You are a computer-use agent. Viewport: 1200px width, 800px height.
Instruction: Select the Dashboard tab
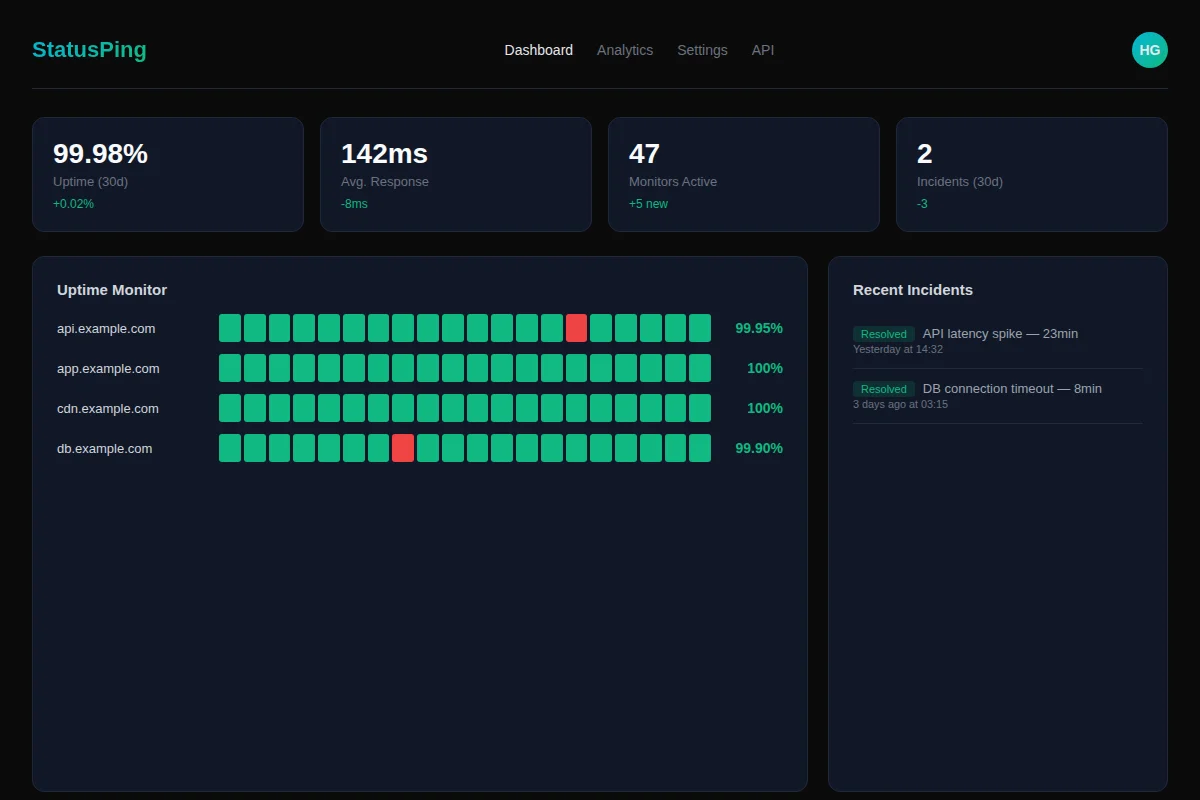pyautogui.click(x=538, y=50)
